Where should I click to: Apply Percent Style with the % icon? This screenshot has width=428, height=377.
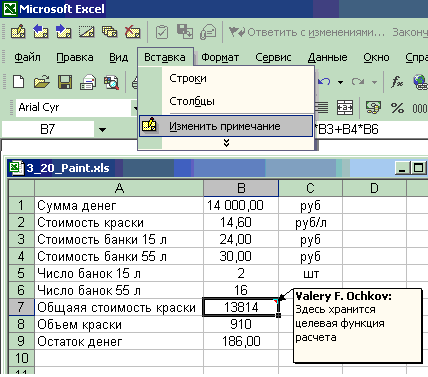[397, 108]
